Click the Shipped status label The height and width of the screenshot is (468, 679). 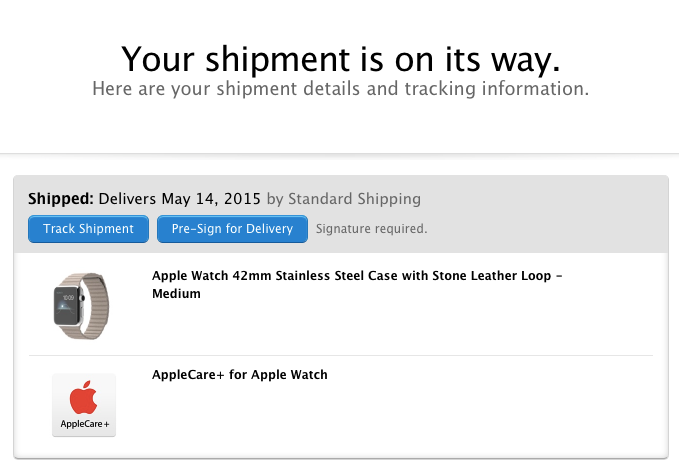pos(61,199)
